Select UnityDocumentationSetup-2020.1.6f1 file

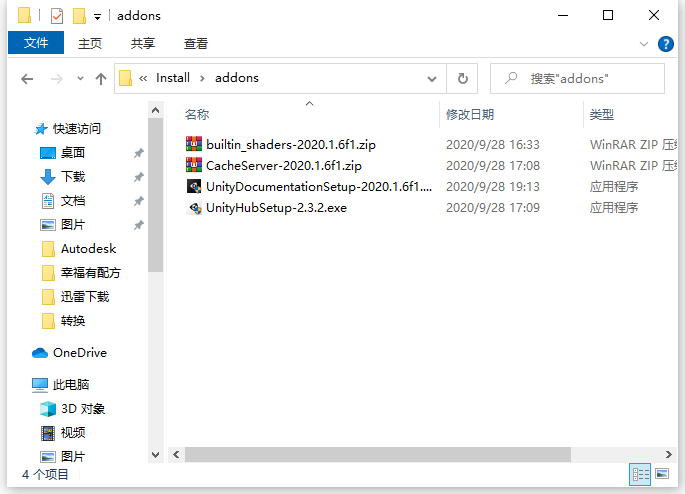click(x=319, y=187)
